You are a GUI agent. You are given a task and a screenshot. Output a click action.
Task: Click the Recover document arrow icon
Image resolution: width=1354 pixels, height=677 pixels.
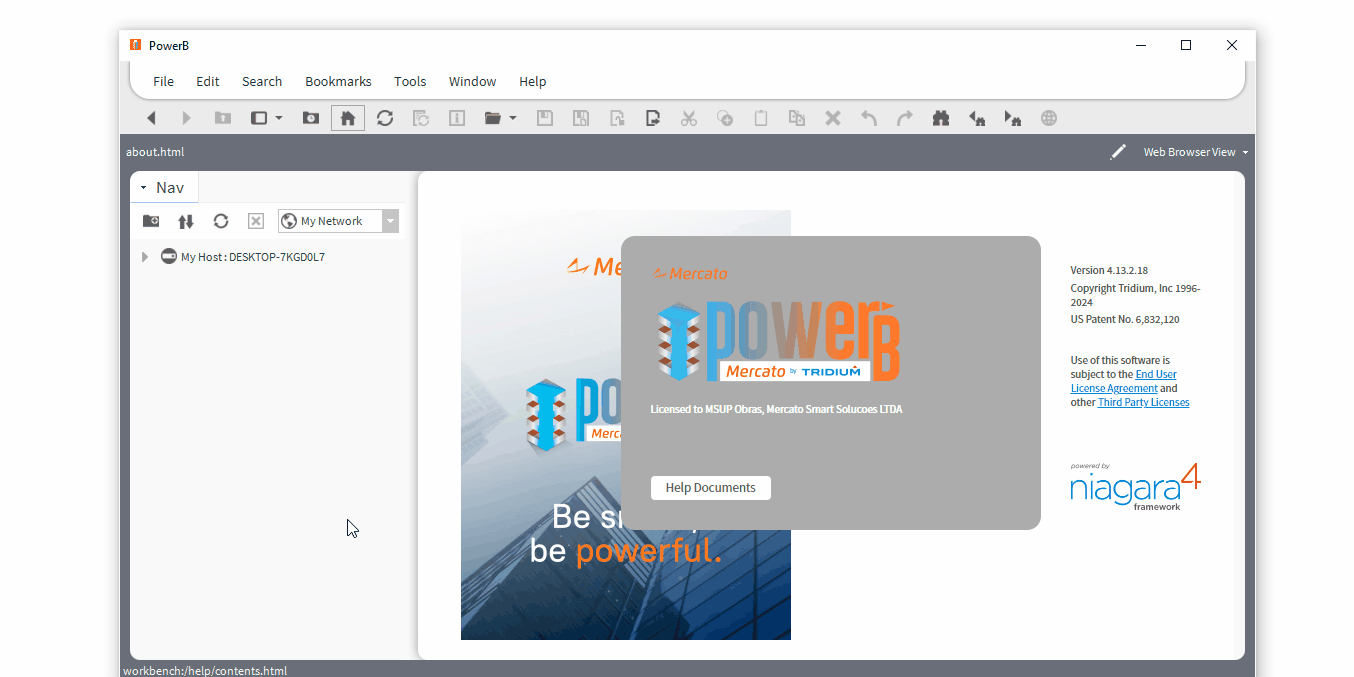click(x=617, y=118)
